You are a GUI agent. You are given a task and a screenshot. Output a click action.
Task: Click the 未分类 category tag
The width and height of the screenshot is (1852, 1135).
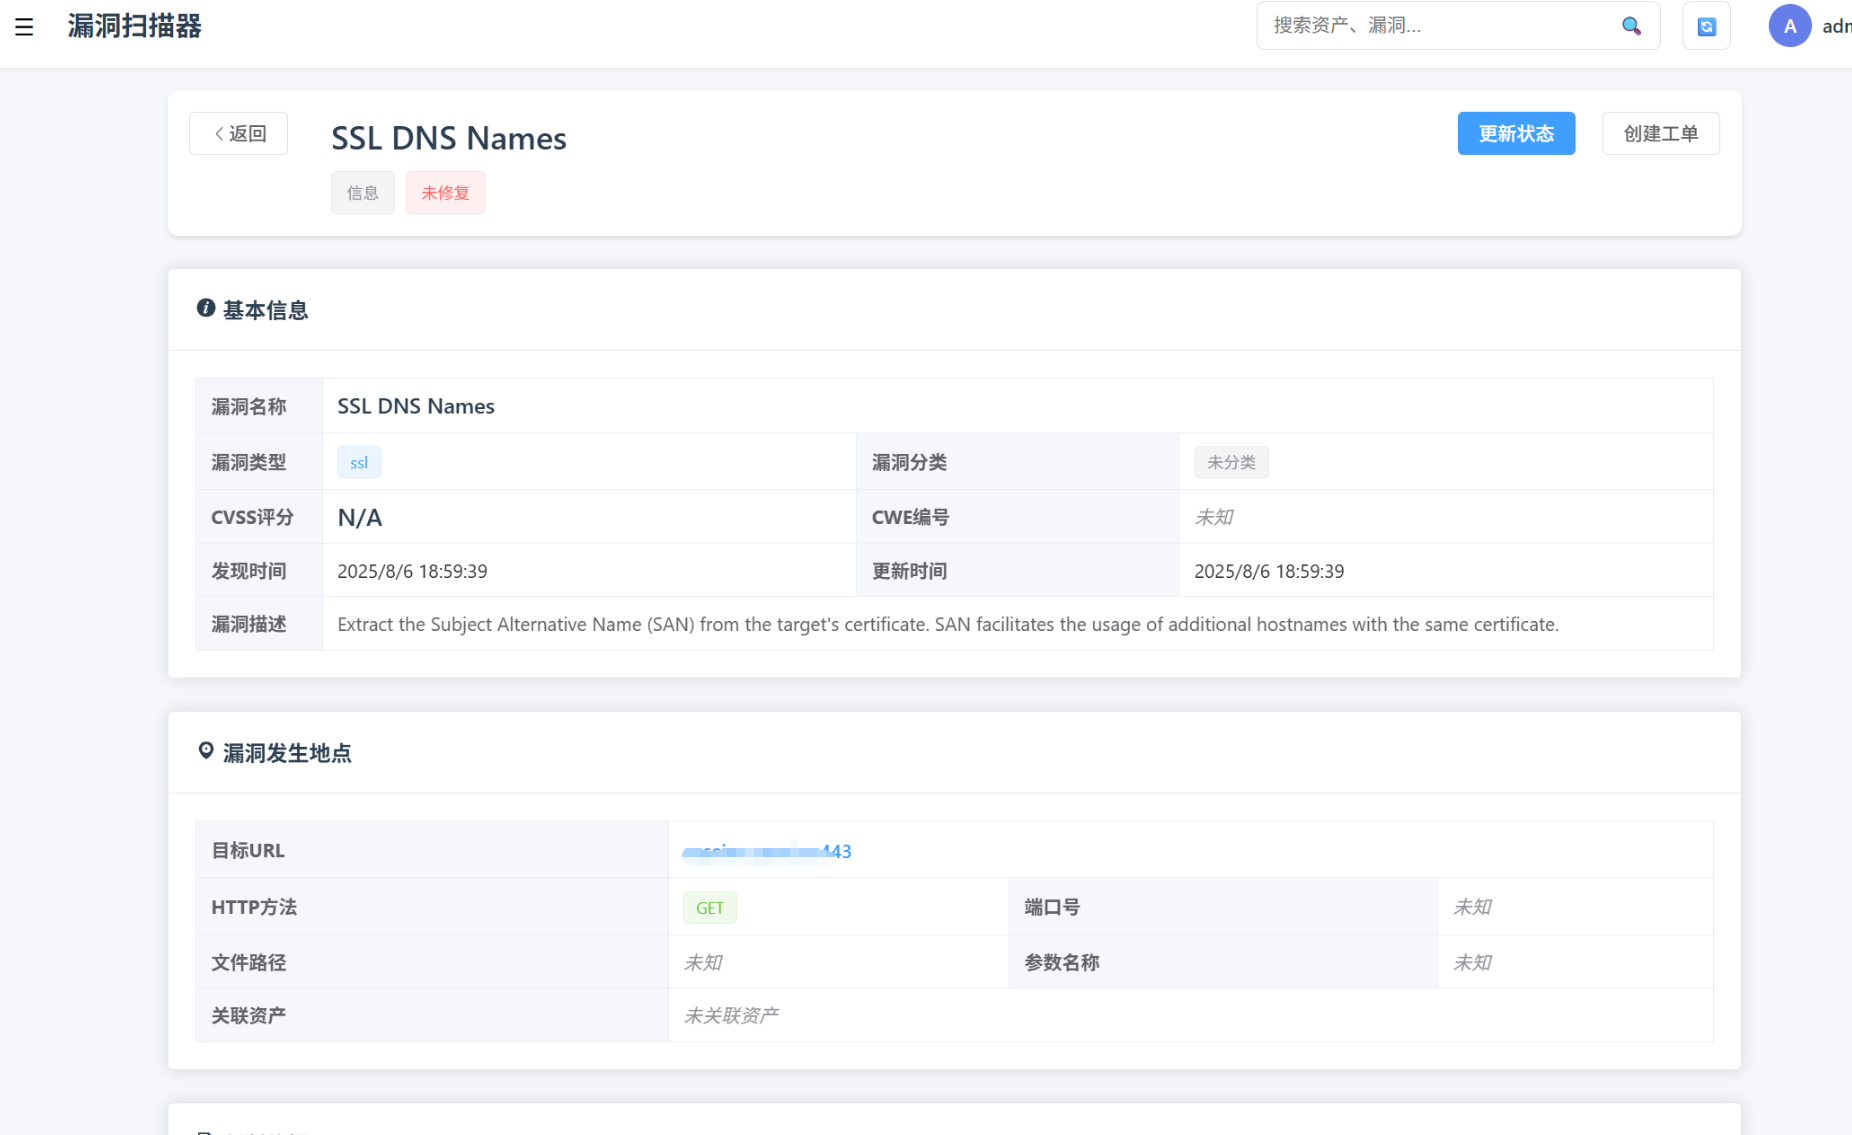point(1231,462)
